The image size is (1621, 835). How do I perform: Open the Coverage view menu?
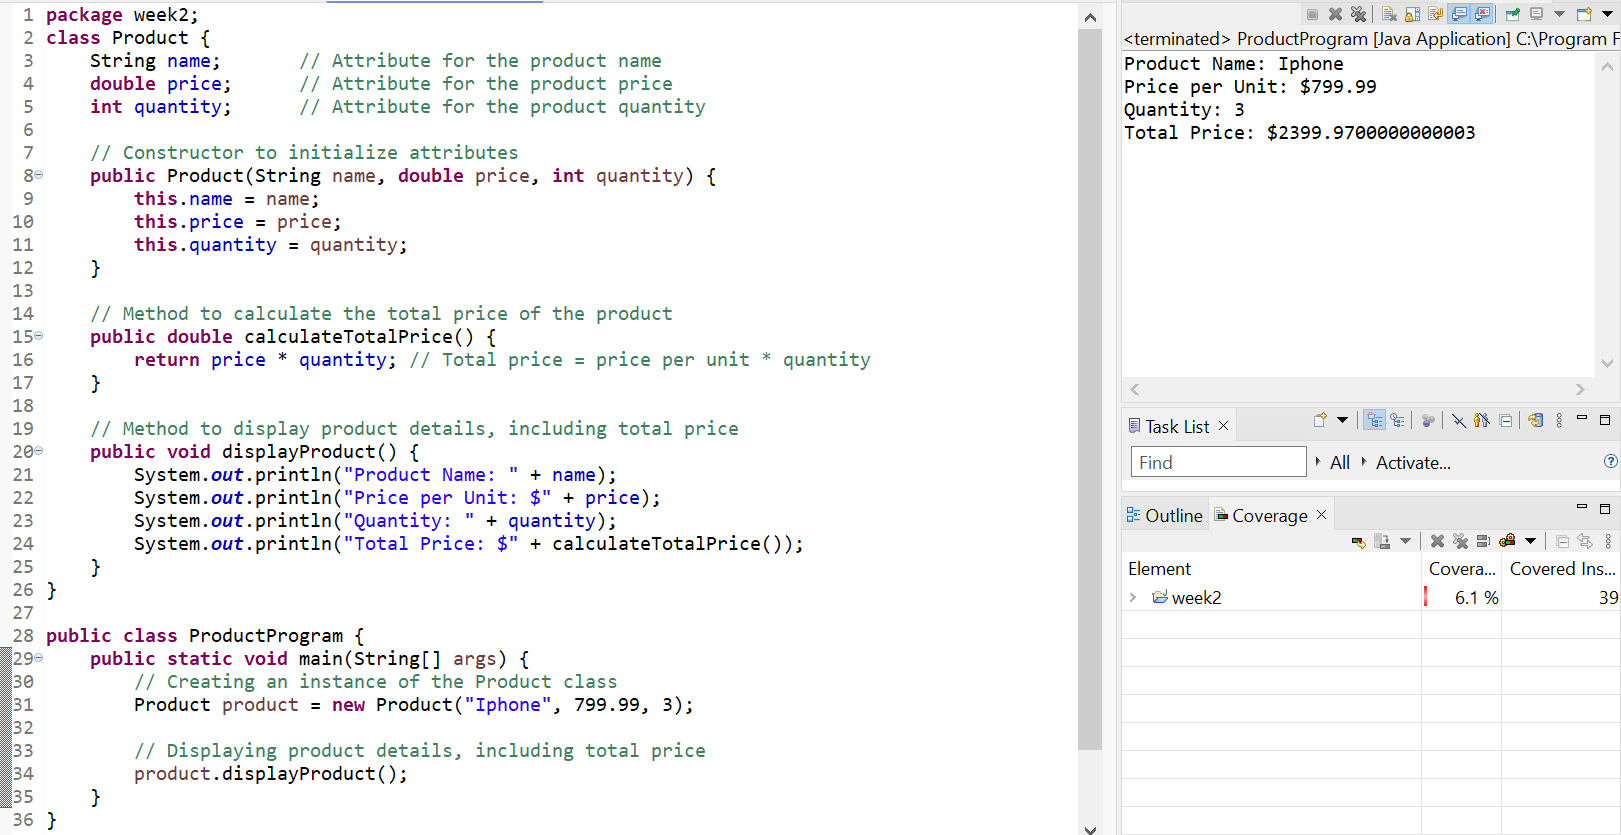(x=1608, y=541)
